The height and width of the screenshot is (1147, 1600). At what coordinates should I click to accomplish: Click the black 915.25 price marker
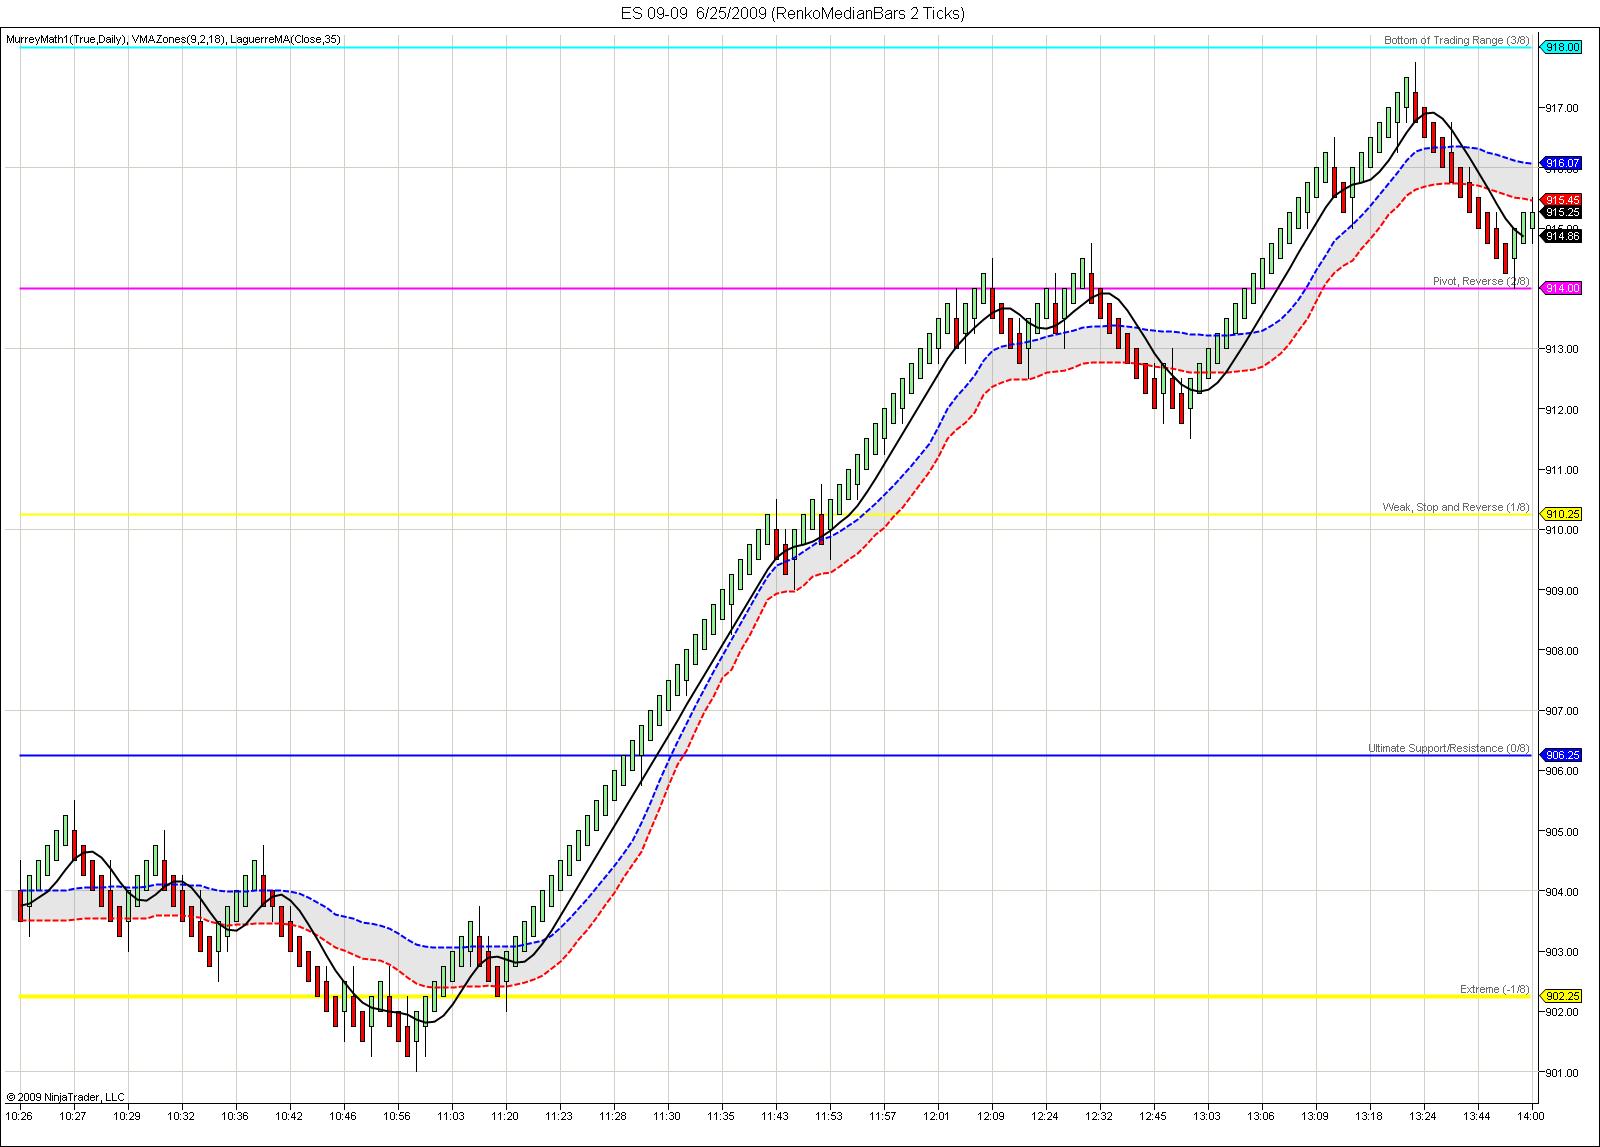coord(1562,212)
